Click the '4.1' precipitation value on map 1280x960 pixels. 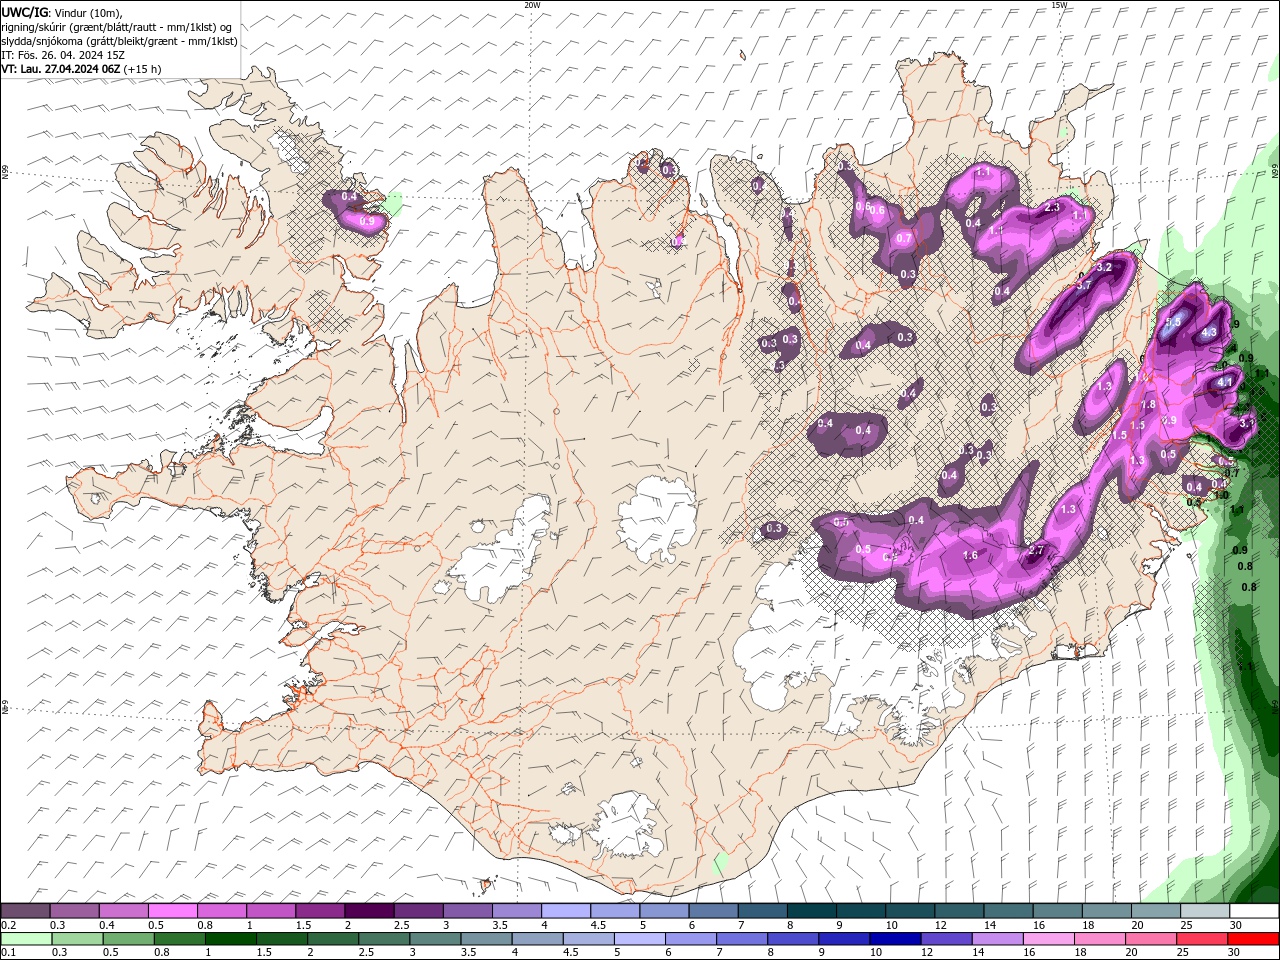pyautogui.click(x=1225, y=382)
